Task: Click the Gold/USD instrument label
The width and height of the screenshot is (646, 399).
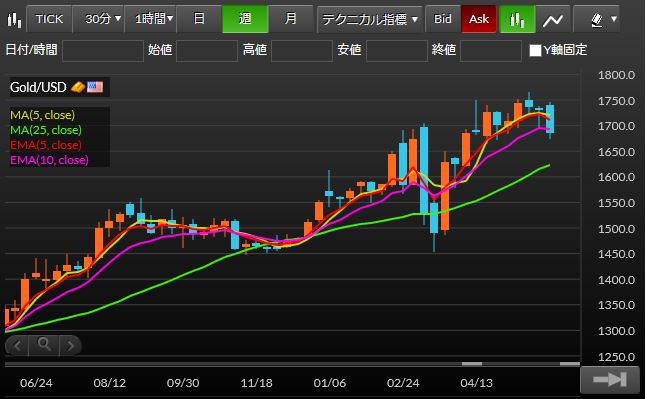Action: click(38, 87)
